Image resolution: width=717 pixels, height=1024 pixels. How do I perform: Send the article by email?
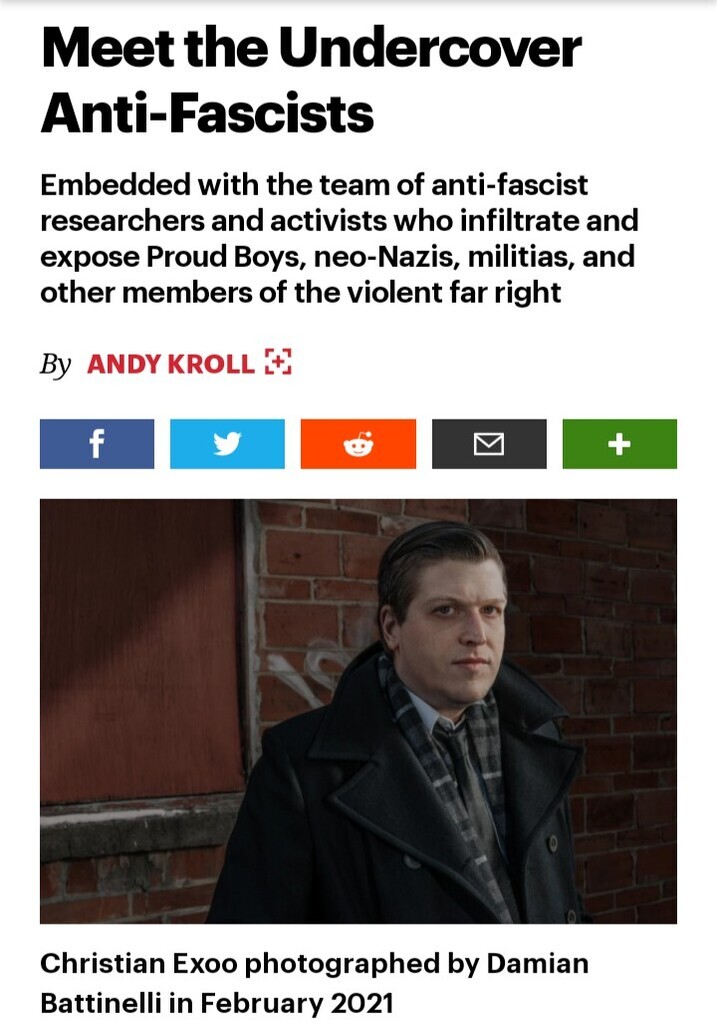(x=489, y=444)
